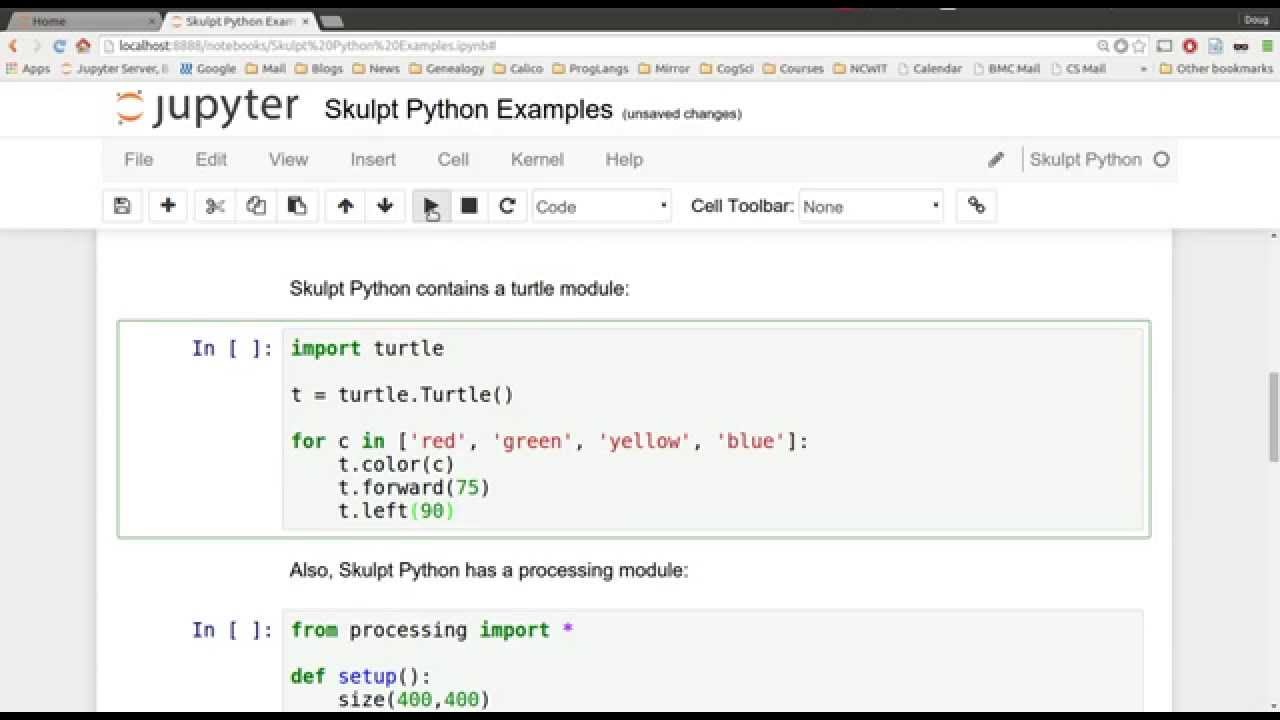The height and width of the screenshot is (720, 1280).
Task: Go back with the browser back arrow
Action: (13, 46)
